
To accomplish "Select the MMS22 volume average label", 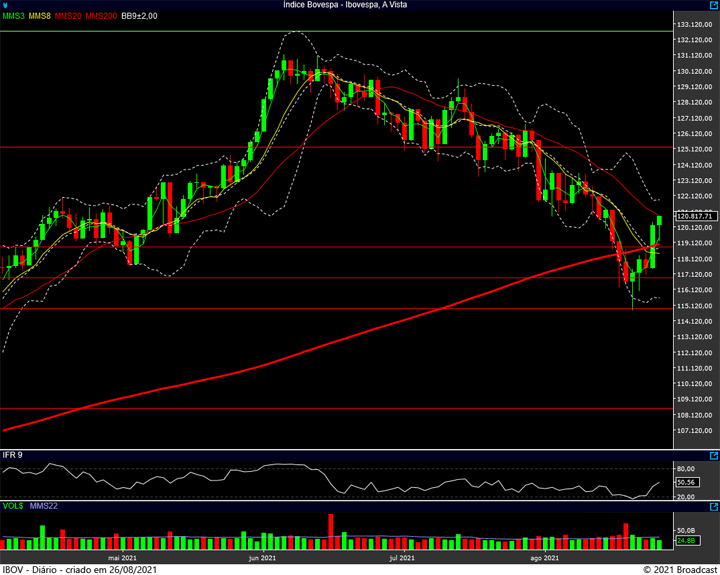I will [44, 506].
